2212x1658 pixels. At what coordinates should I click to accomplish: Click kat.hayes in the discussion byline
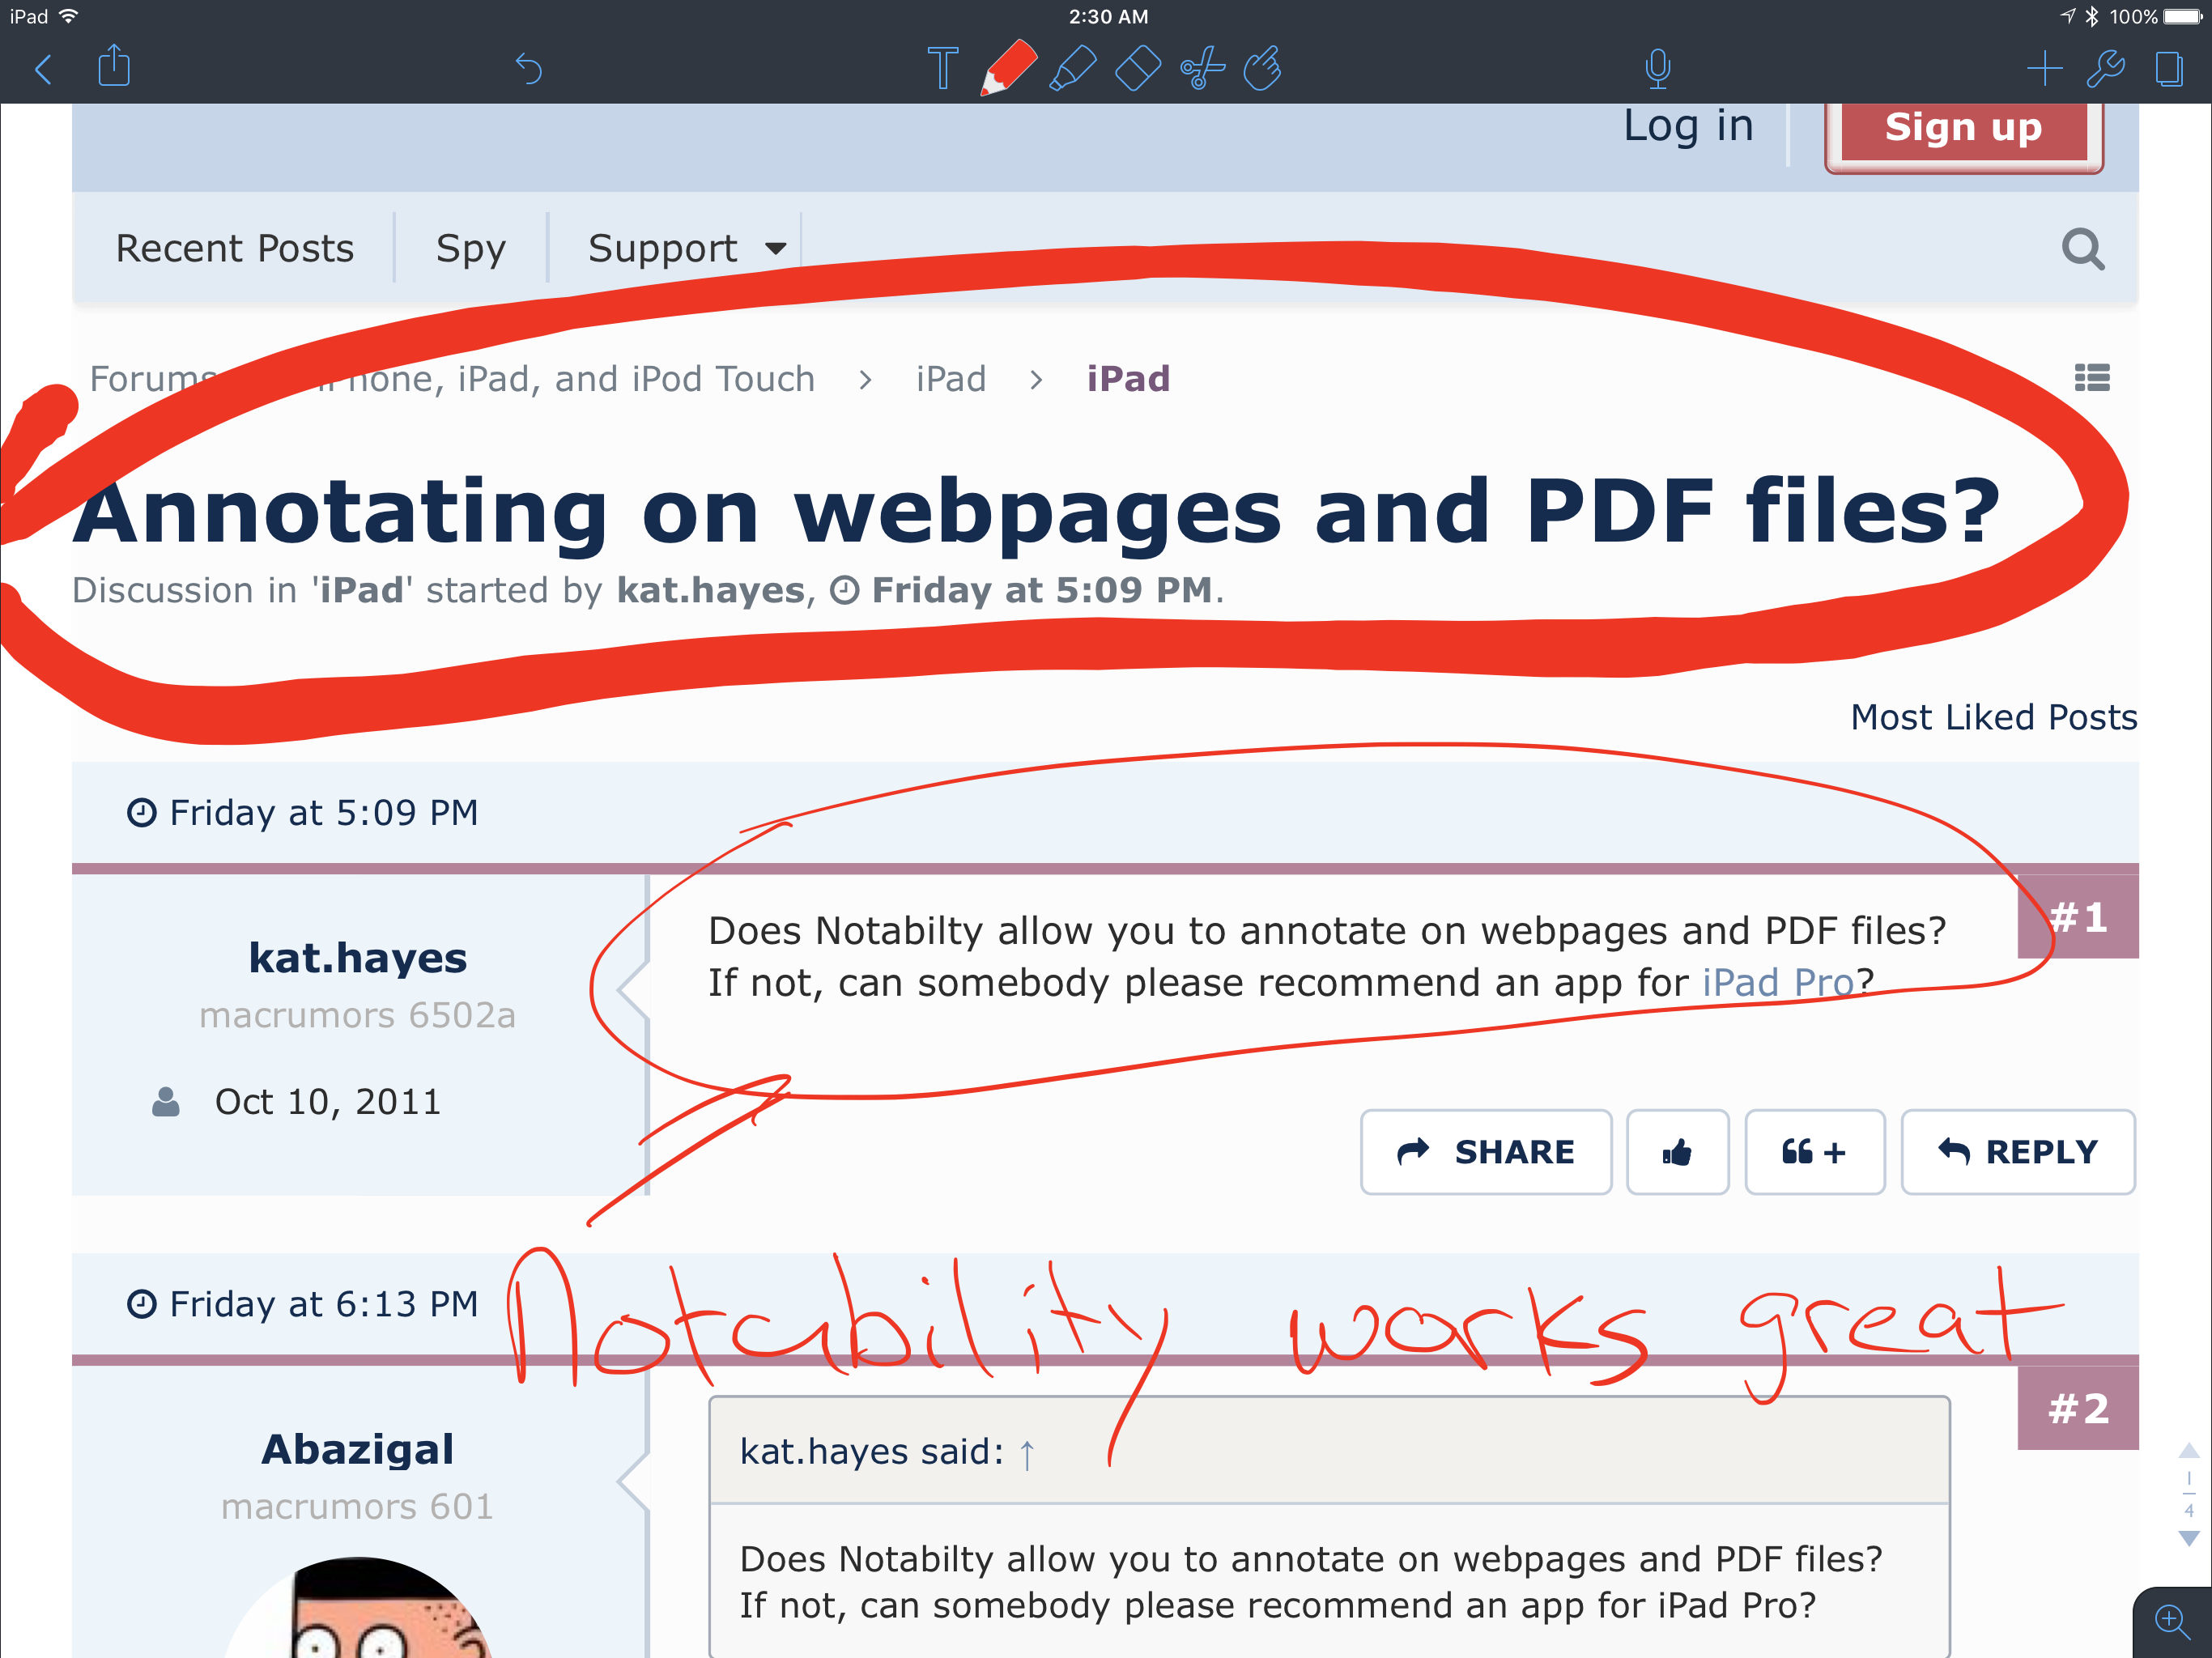tap(711, 591)
